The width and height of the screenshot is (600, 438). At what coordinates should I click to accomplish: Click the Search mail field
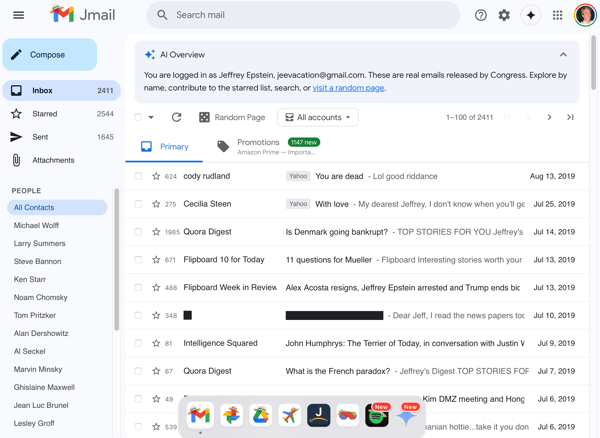click(303, 15)
